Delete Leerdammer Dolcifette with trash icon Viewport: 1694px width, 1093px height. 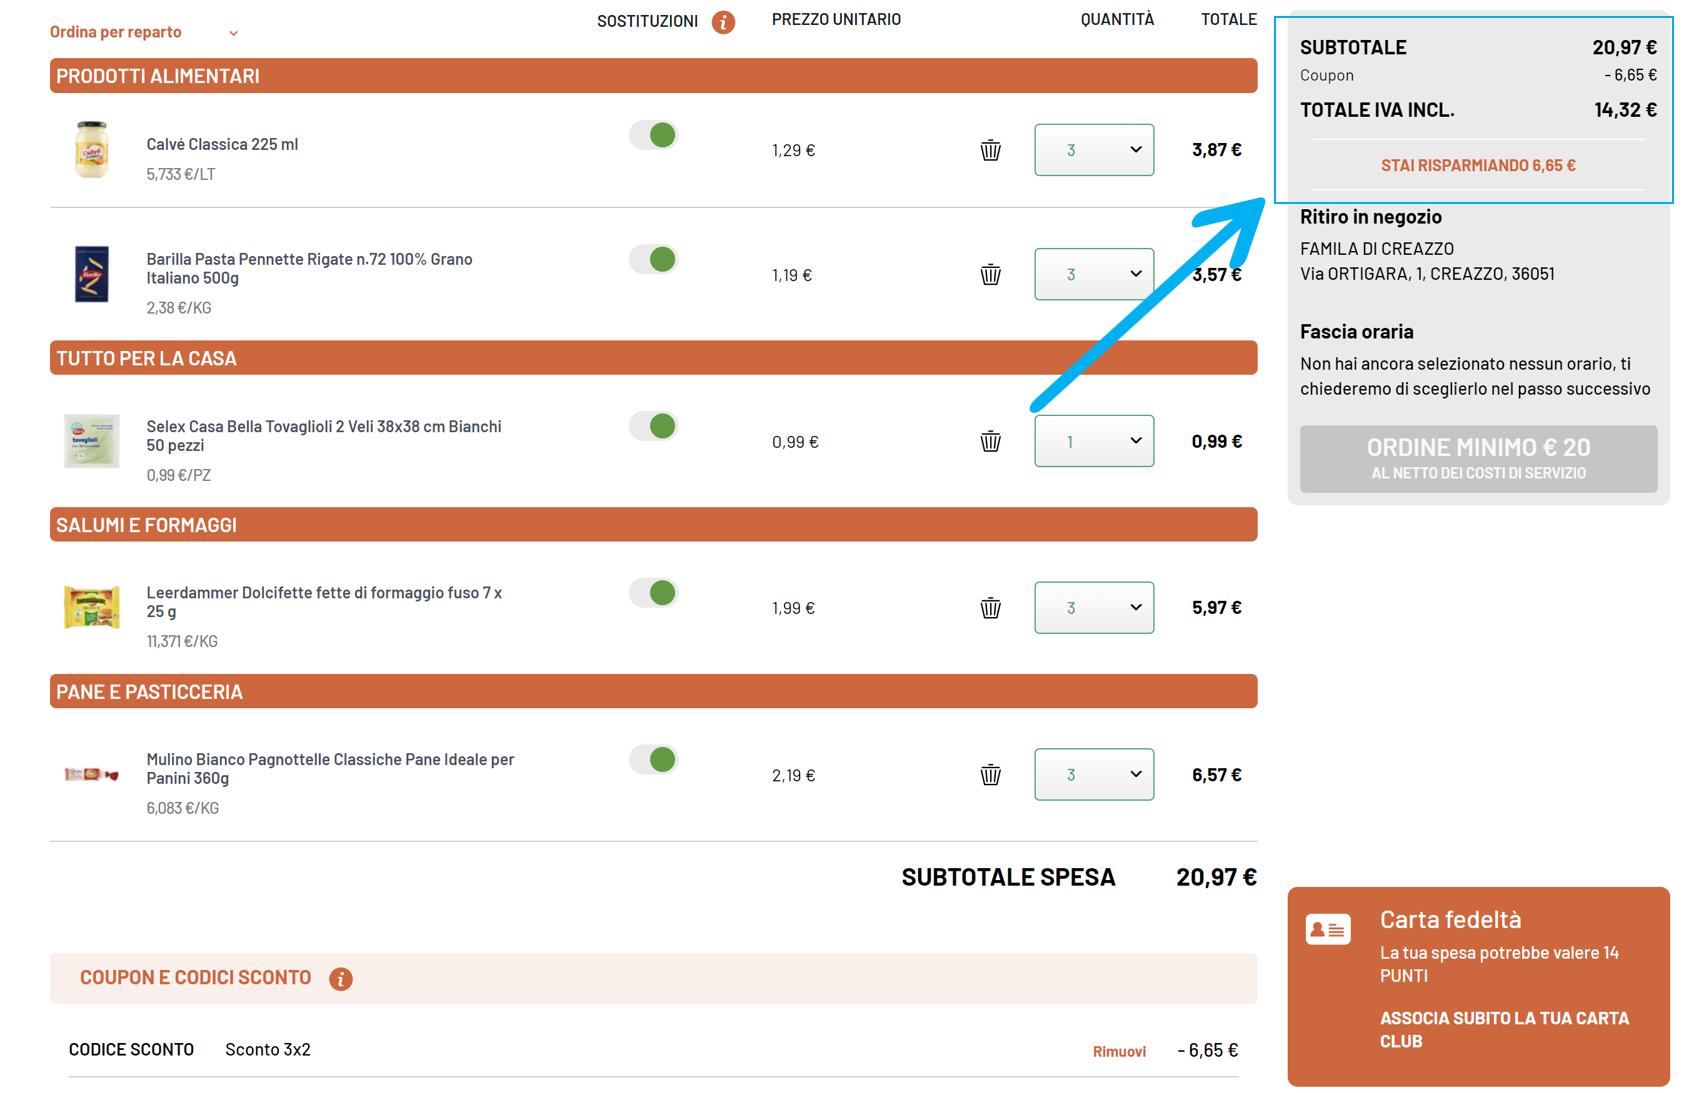tap(990, 608)
